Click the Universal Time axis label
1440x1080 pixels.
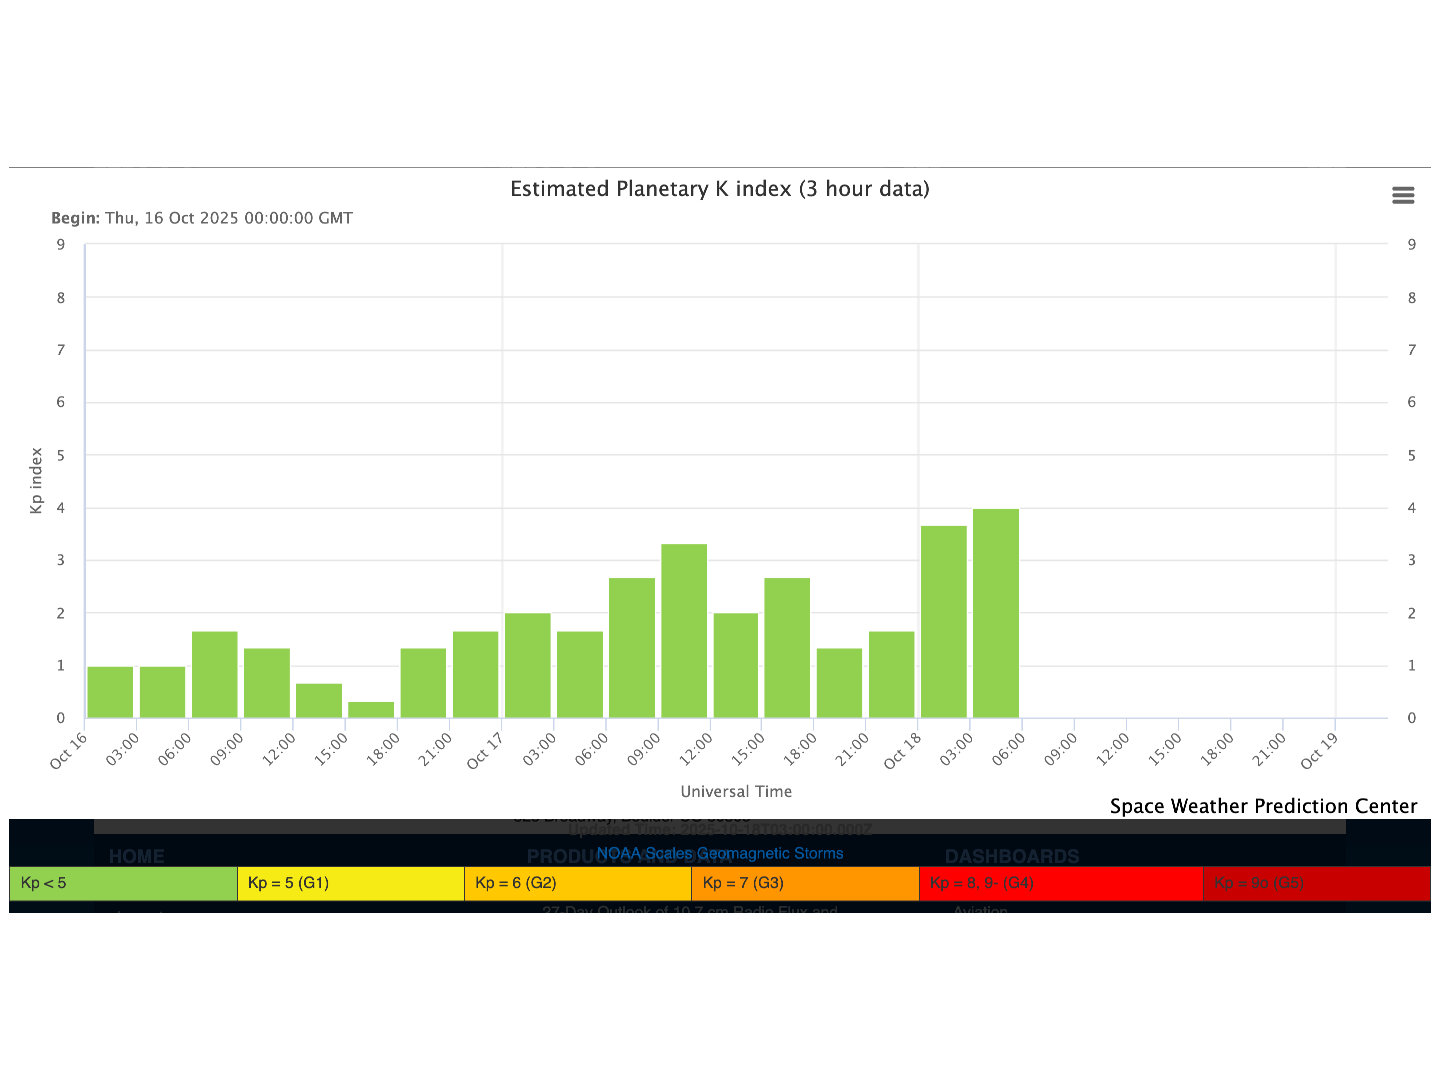[736, 791]
